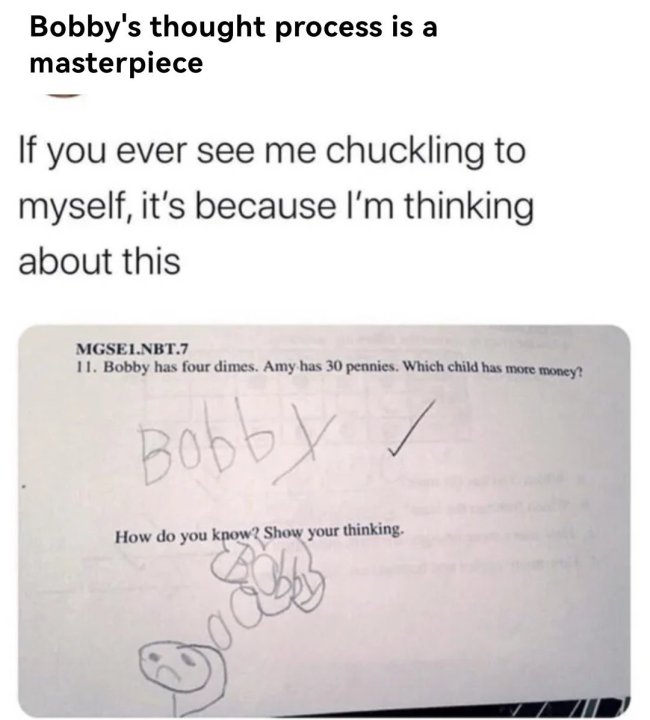
Task: Click the standard code "MGSE1.NBT.7"
Action: click(x=131, y=349)
